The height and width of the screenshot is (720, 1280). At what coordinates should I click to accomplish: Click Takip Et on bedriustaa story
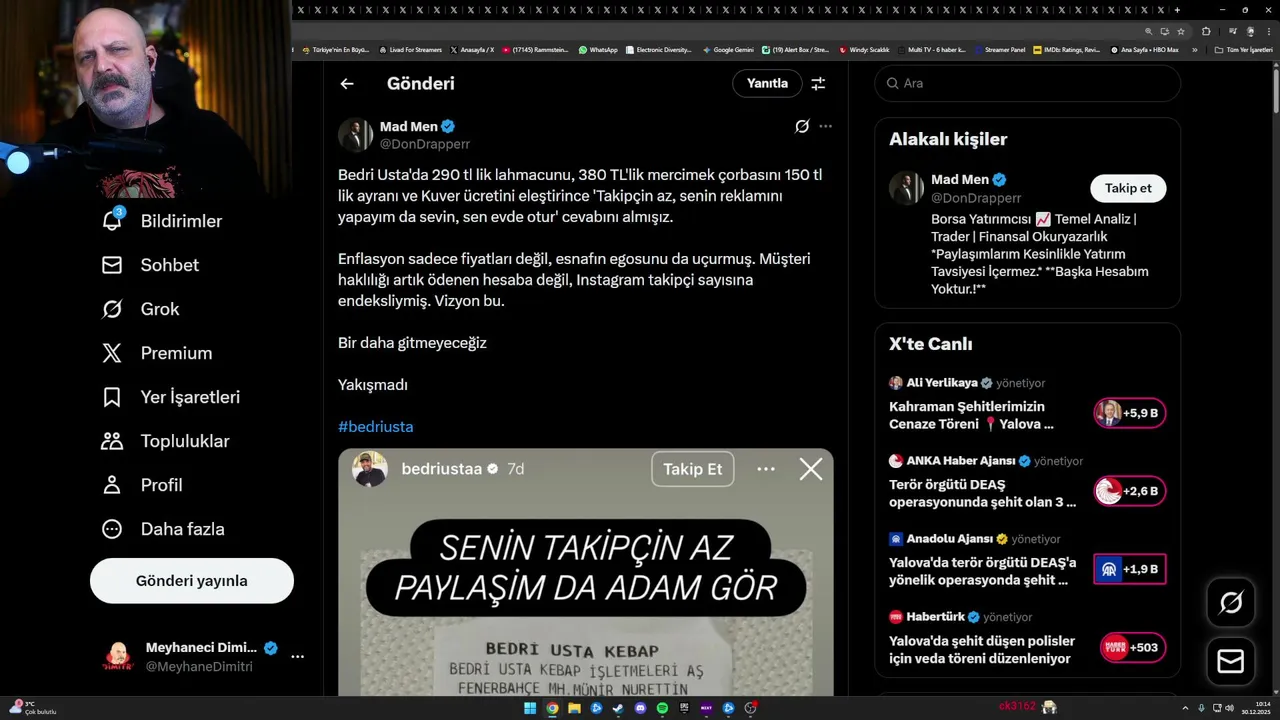click(692, 469)
